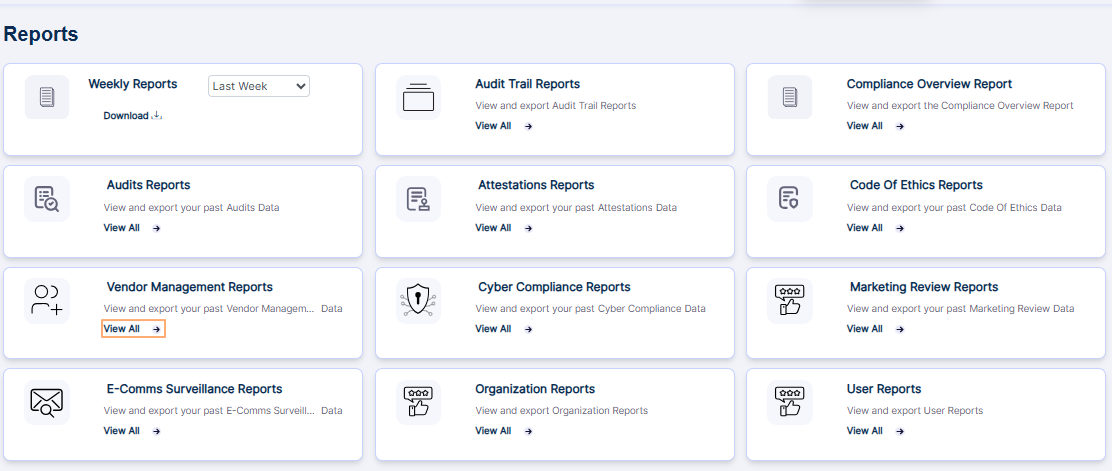Click the Audit Trail Reports heading

[528, 84]
